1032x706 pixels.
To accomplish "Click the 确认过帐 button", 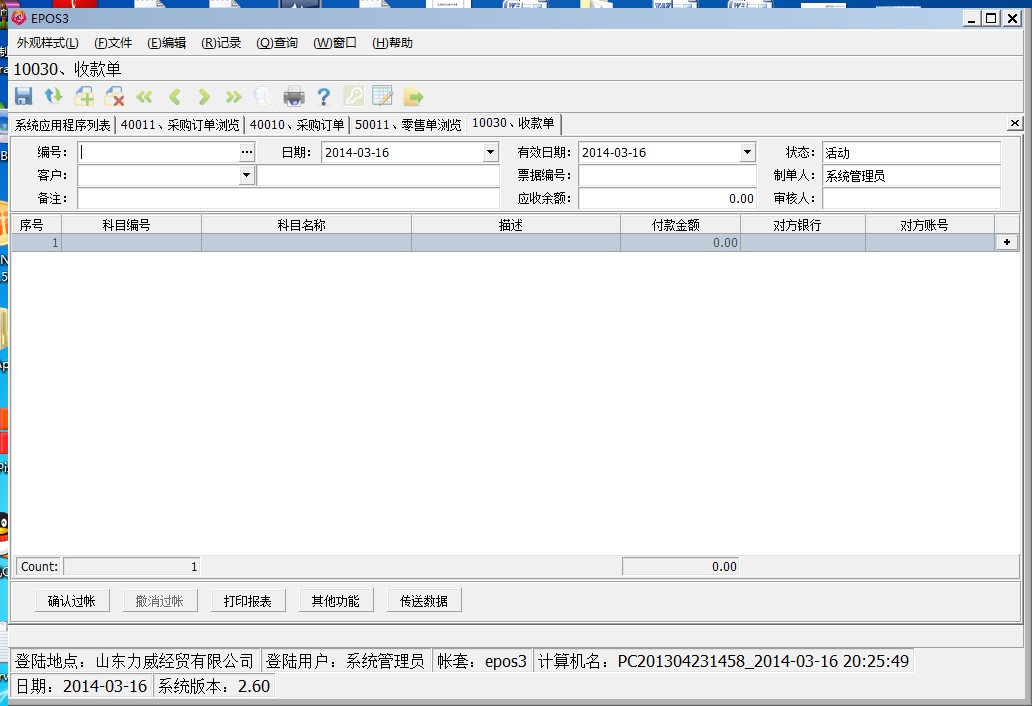I will point(71,601).
